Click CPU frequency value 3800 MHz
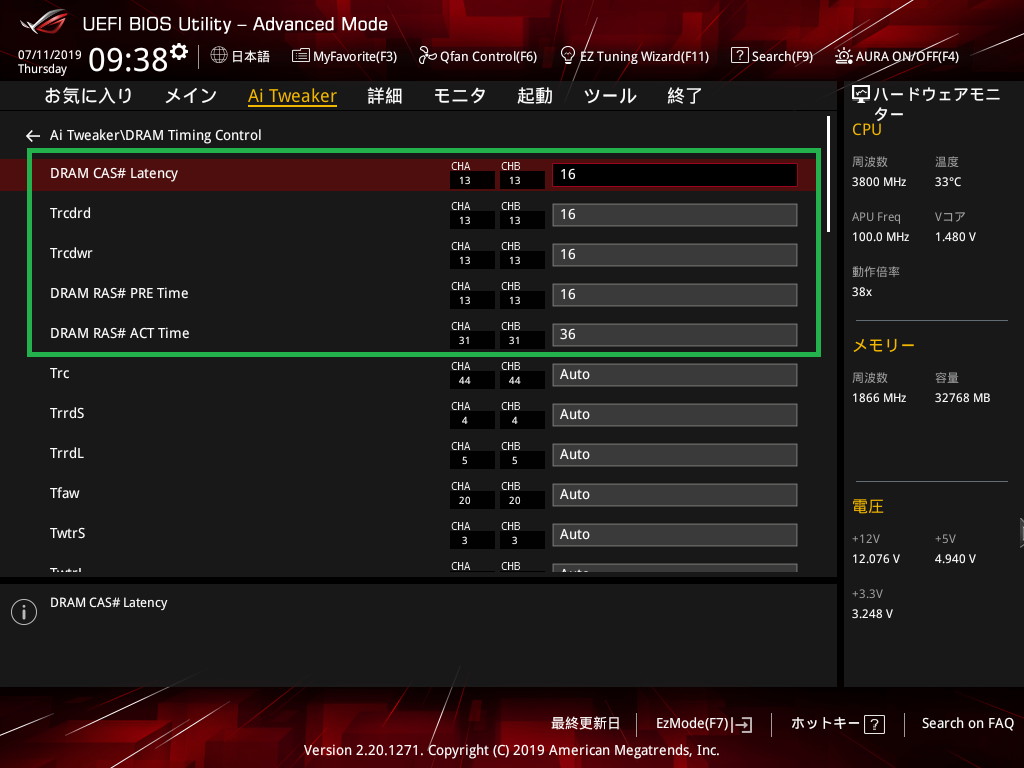This screenshot has width=1024, height=768. click(878, 182)
